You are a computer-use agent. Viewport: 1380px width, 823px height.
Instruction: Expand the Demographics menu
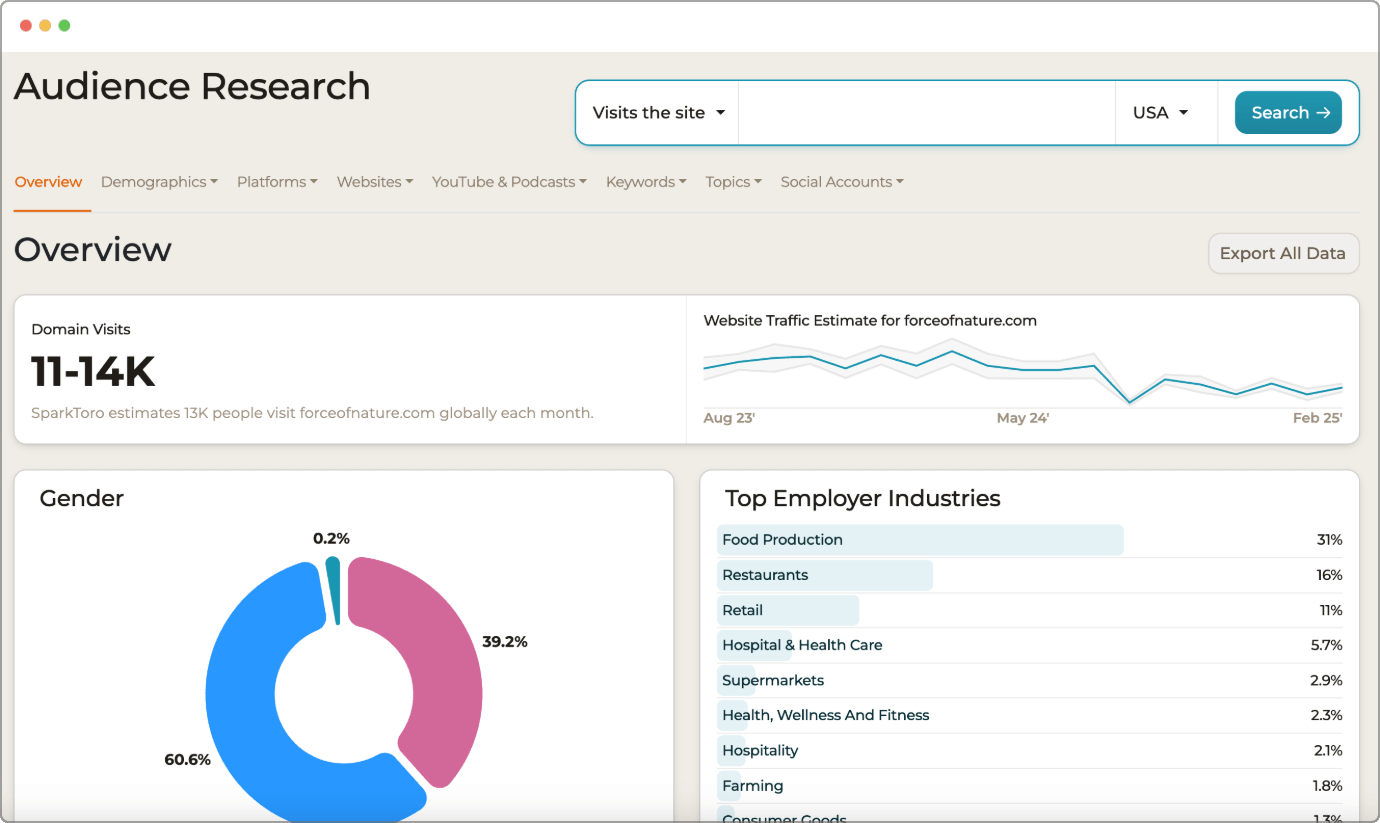coord(159,182)
